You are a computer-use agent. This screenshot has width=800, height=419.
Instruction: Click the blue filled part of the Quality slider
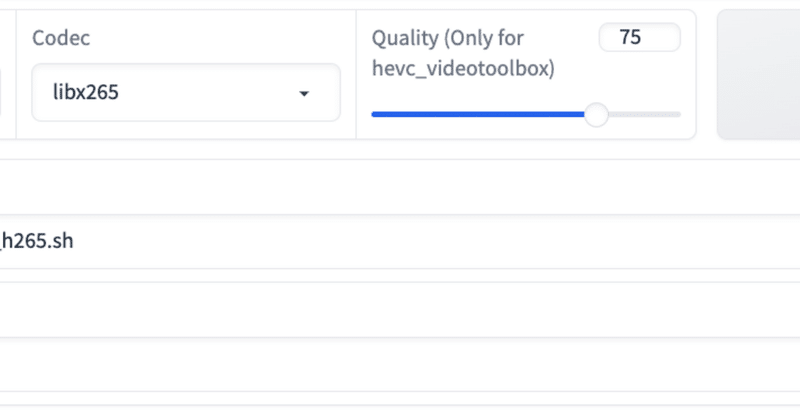click(x=478, y=114)
